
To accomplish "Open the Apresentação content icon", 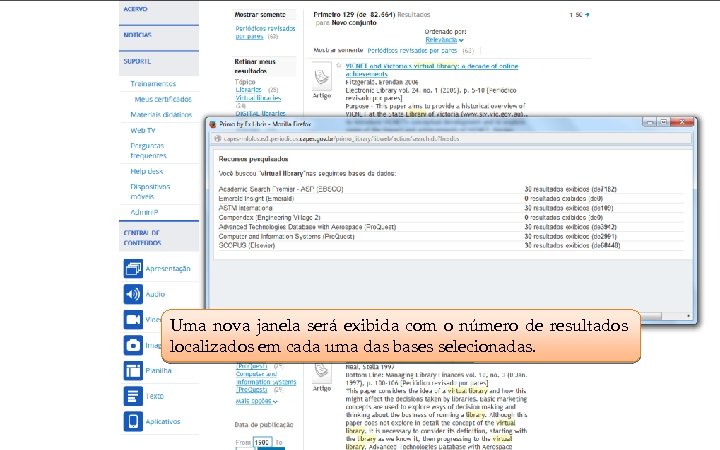I will (133, 269).
